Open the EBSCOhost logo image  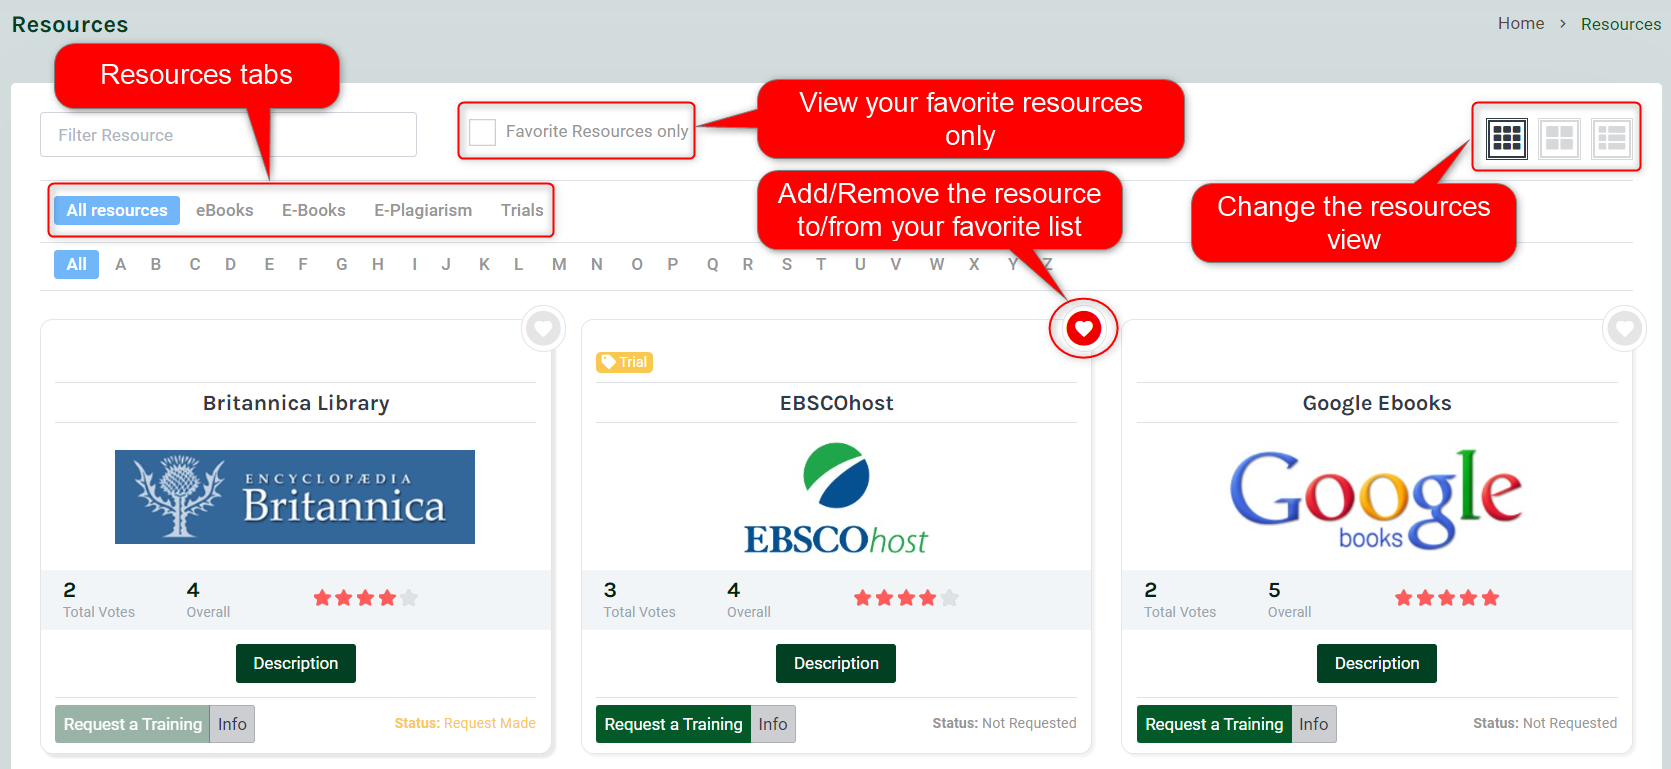[x=836, y=499]
